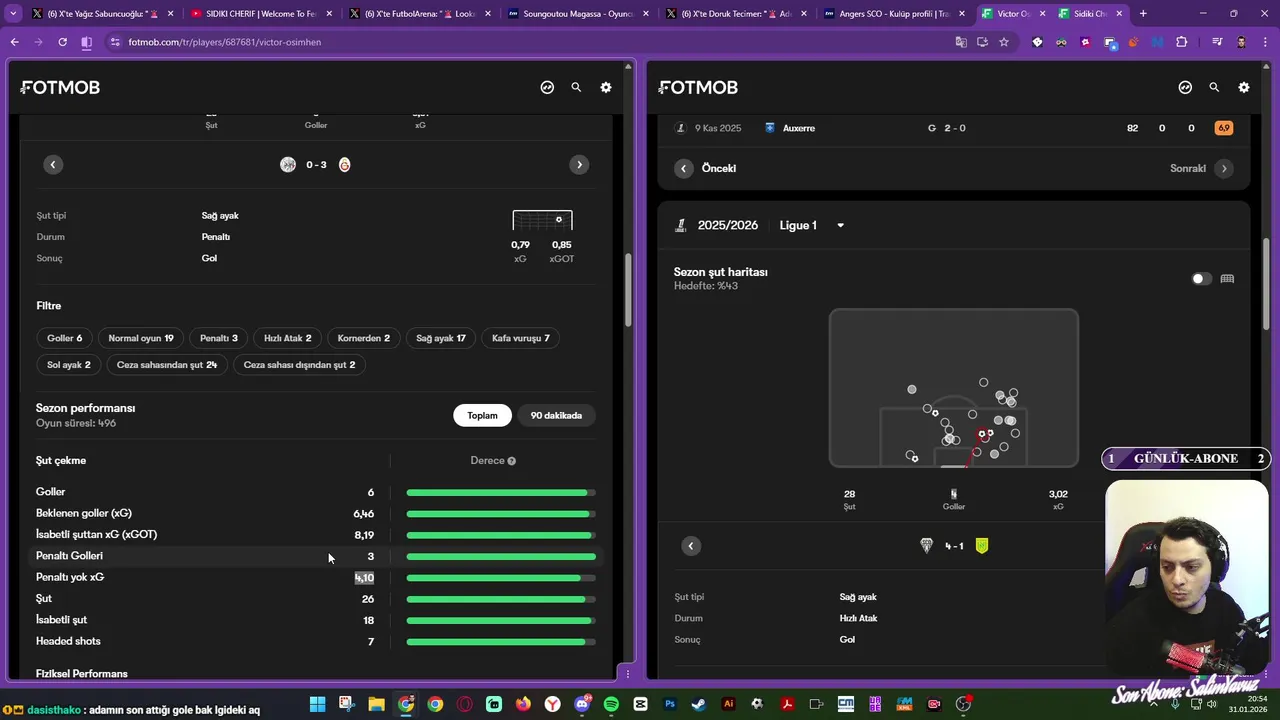Click FotMob logo in right window

[698, 87]
